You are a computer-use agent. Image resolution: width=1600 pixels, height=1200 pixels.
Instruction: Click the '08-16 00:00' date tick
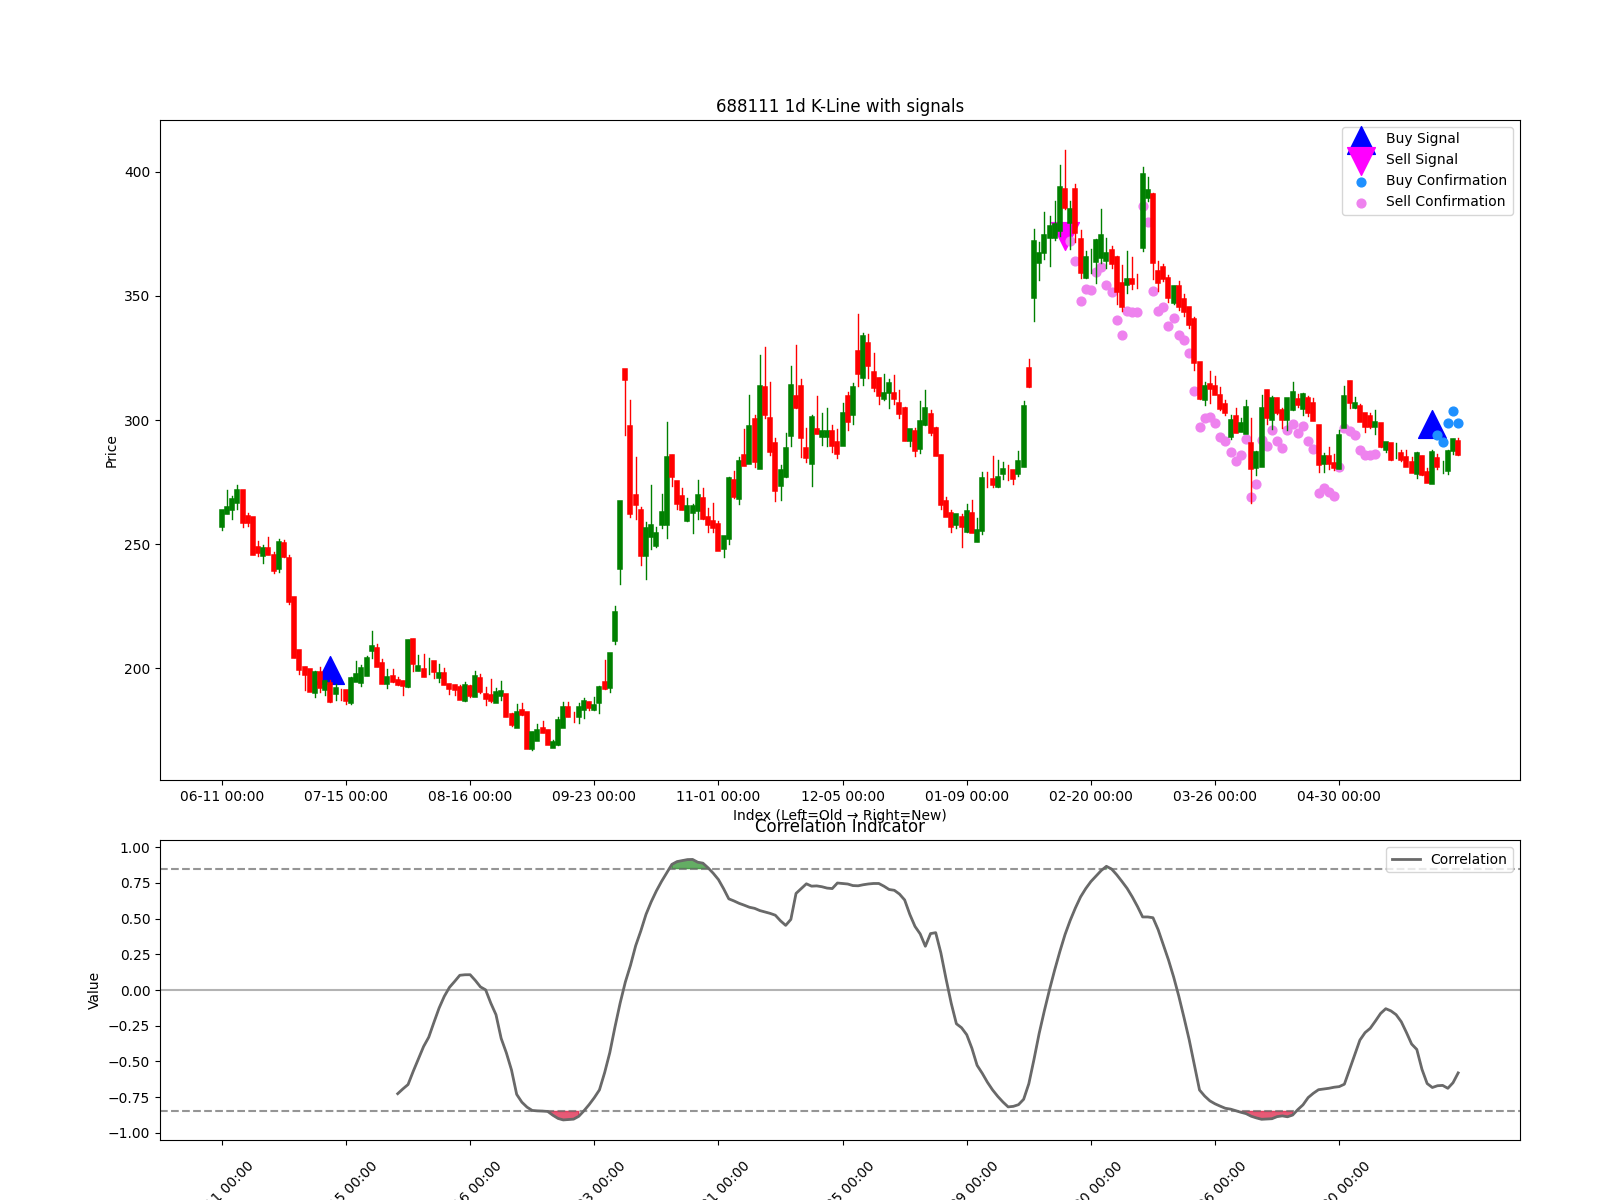point(470,797)
